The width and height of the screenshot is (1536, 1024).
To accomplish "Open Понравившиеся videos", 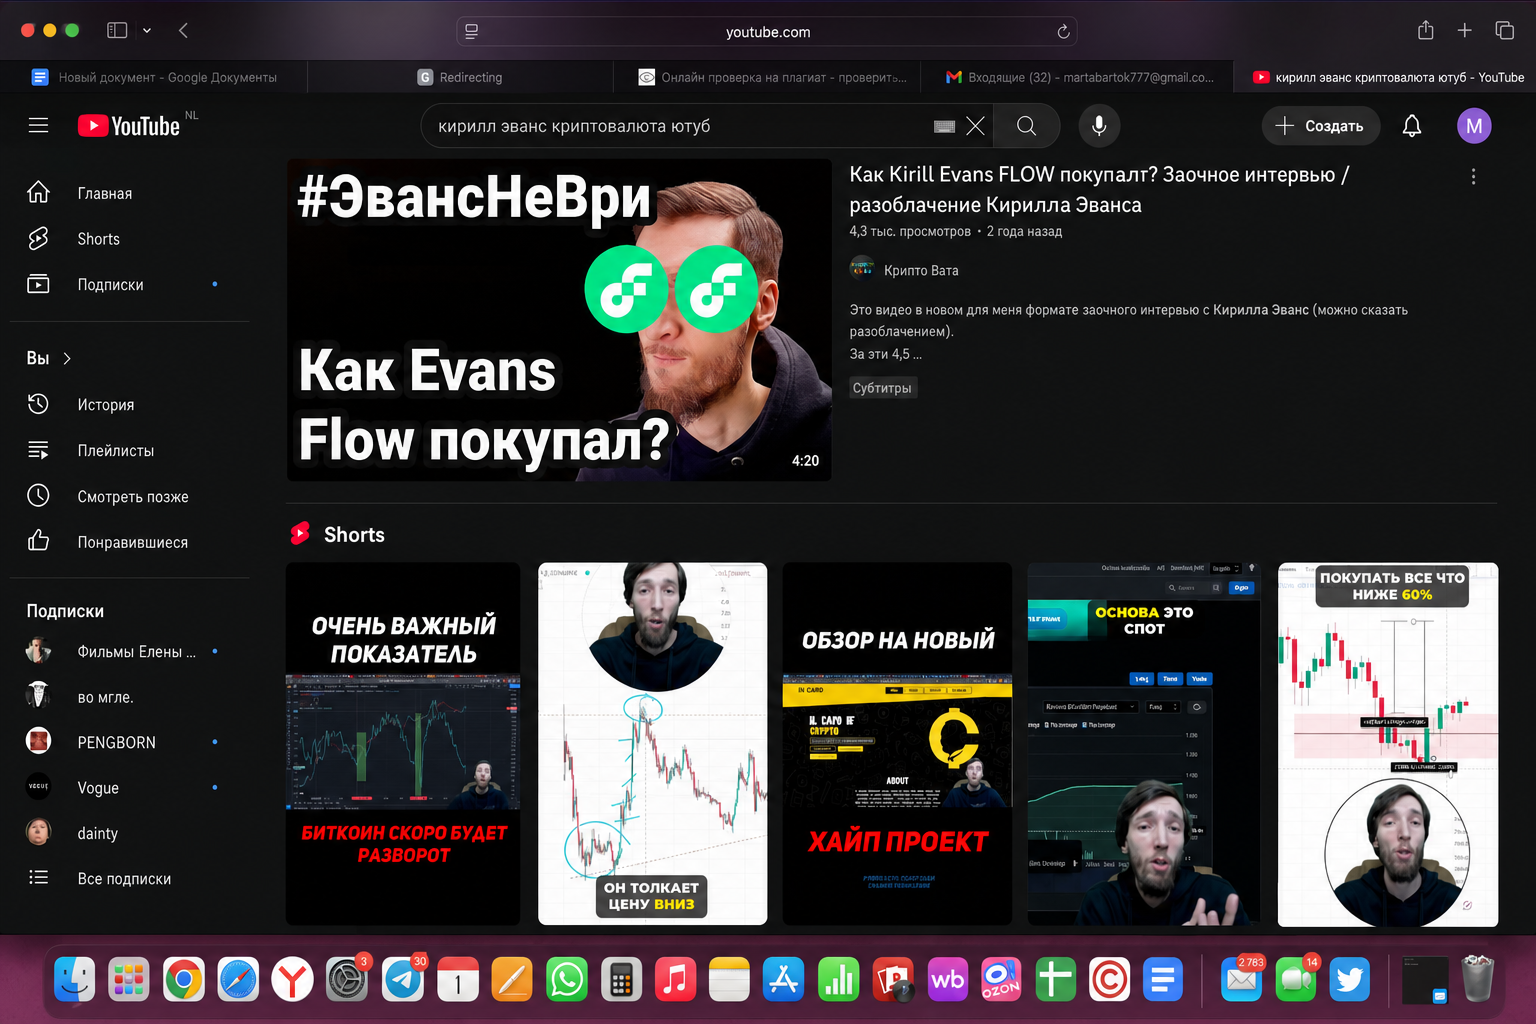I will pyautogui.click(x=130, y=542).
